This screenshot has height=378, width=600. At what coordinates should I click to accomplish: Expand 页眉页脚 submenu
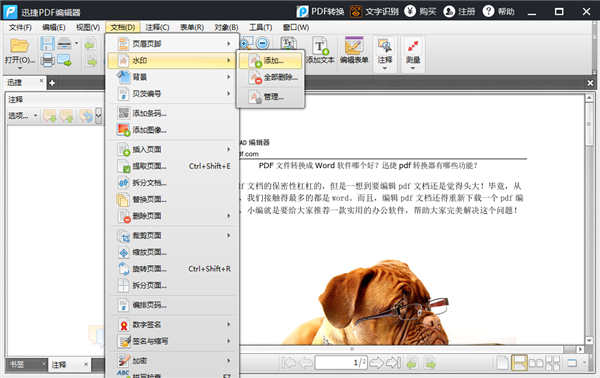[171, 44]
